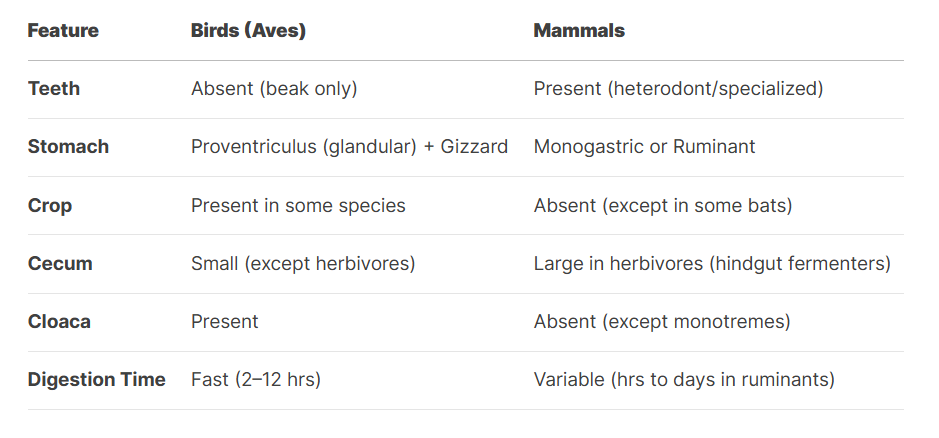This screenshot has height=438, width=939.
Task: Click the 'Absent (beak only)' cell
Action: point(274,89)
